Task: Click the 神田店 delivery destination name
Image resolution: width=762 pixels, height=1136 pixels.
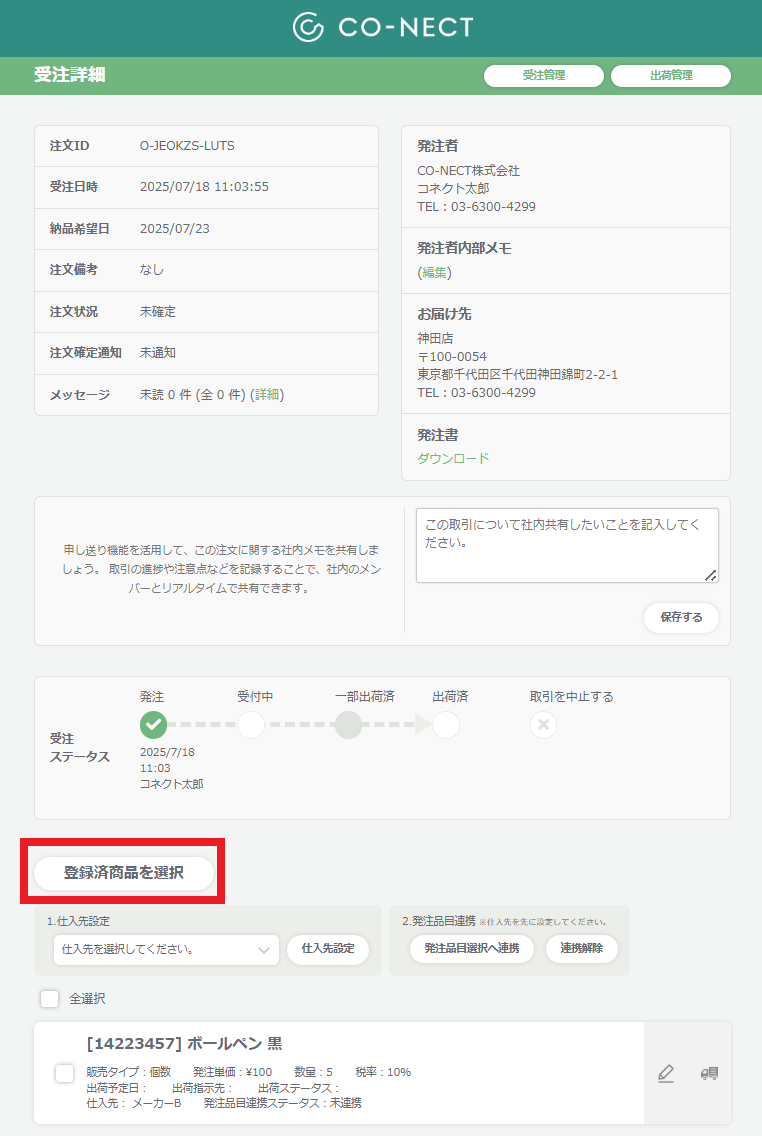Action: coord(435,338)
